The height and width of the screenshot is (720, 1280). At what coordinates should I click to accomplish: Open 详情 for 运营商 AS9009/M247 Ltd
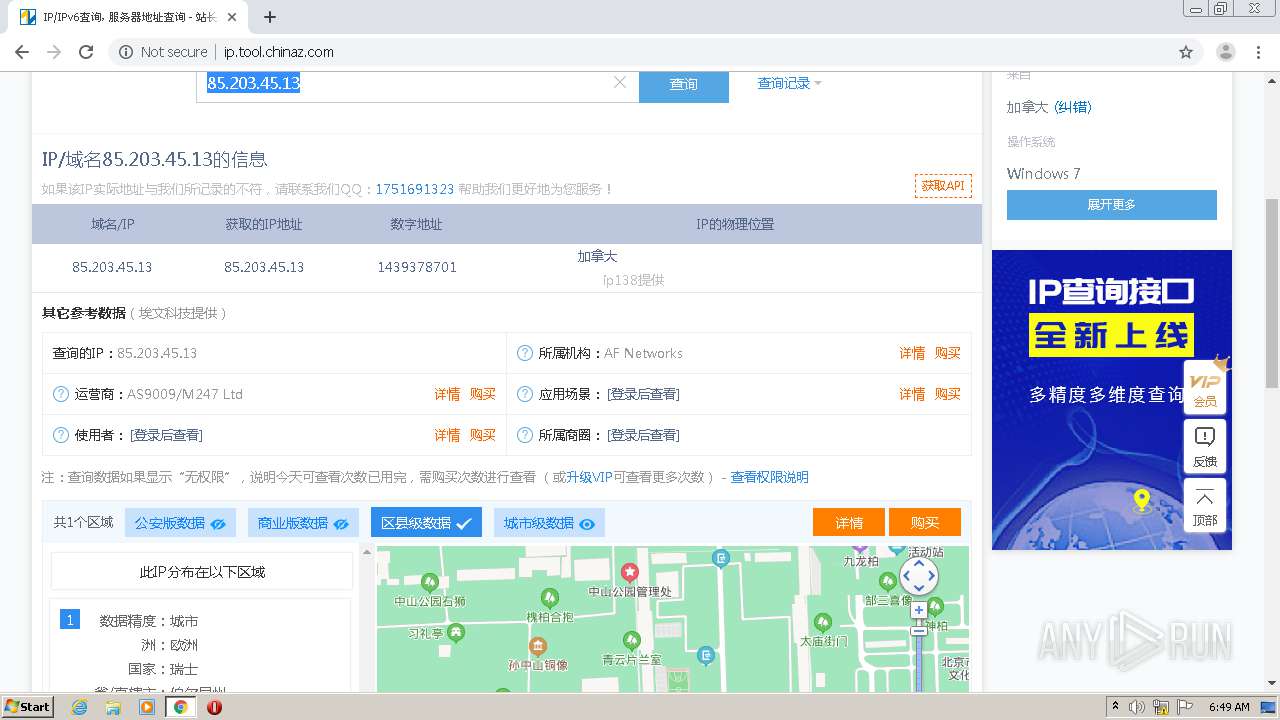click(x=447, y=394)
